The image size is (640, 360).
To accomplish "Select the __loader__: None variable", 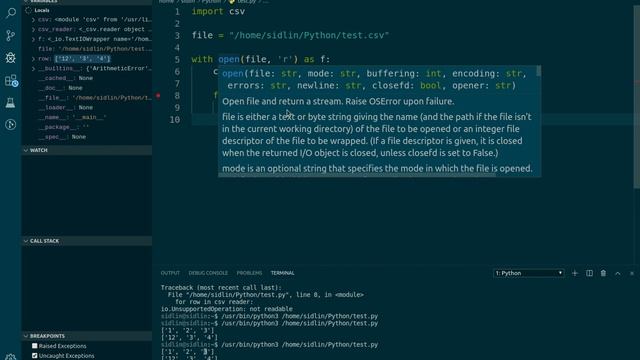I will [x=87, y=108].
